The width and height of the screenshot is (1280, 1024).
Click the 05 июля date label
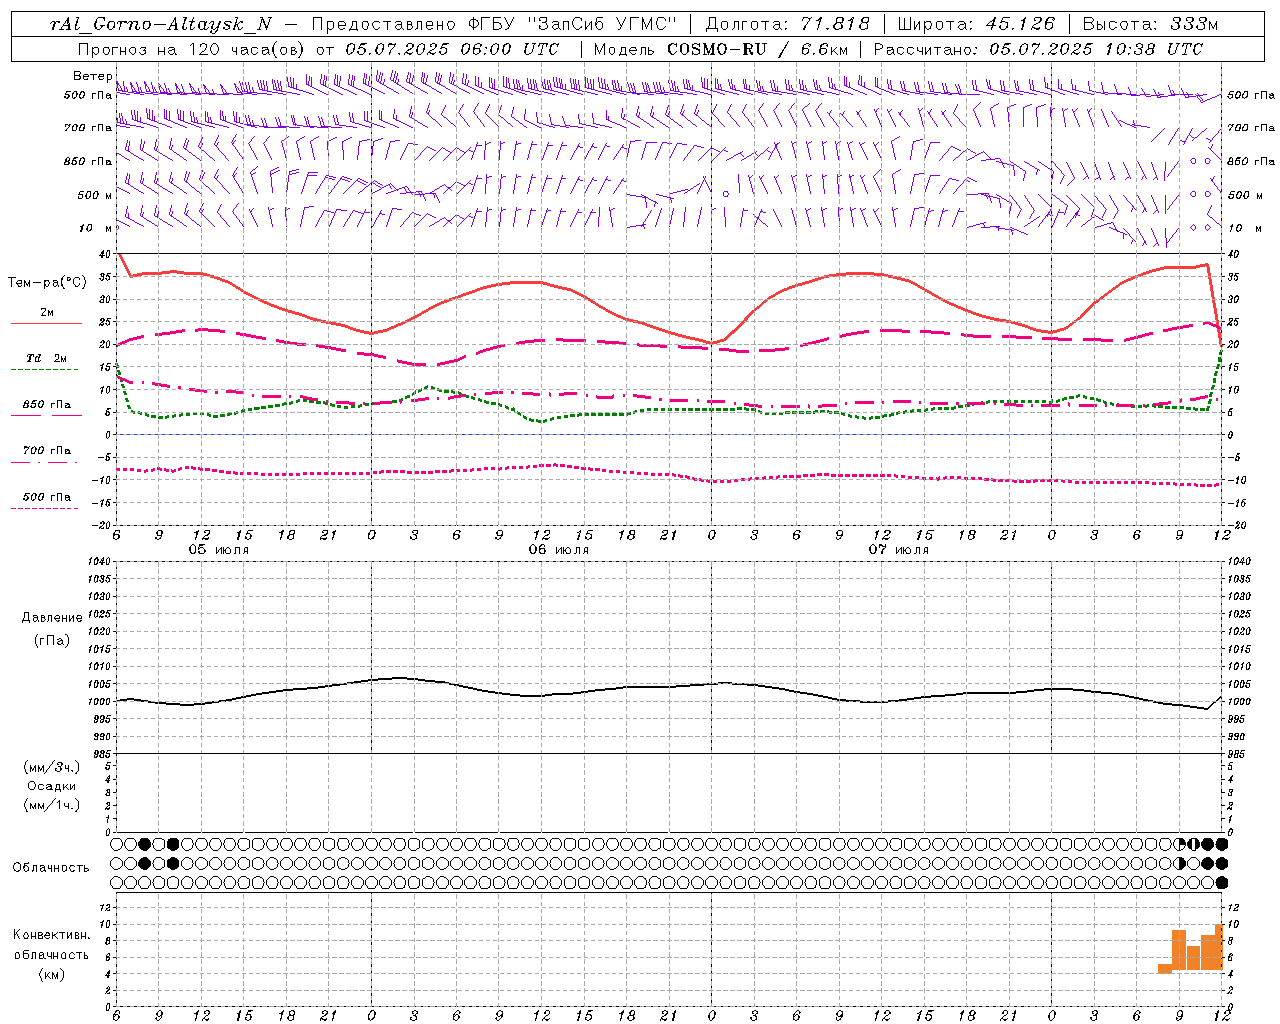tap(219, 550)
